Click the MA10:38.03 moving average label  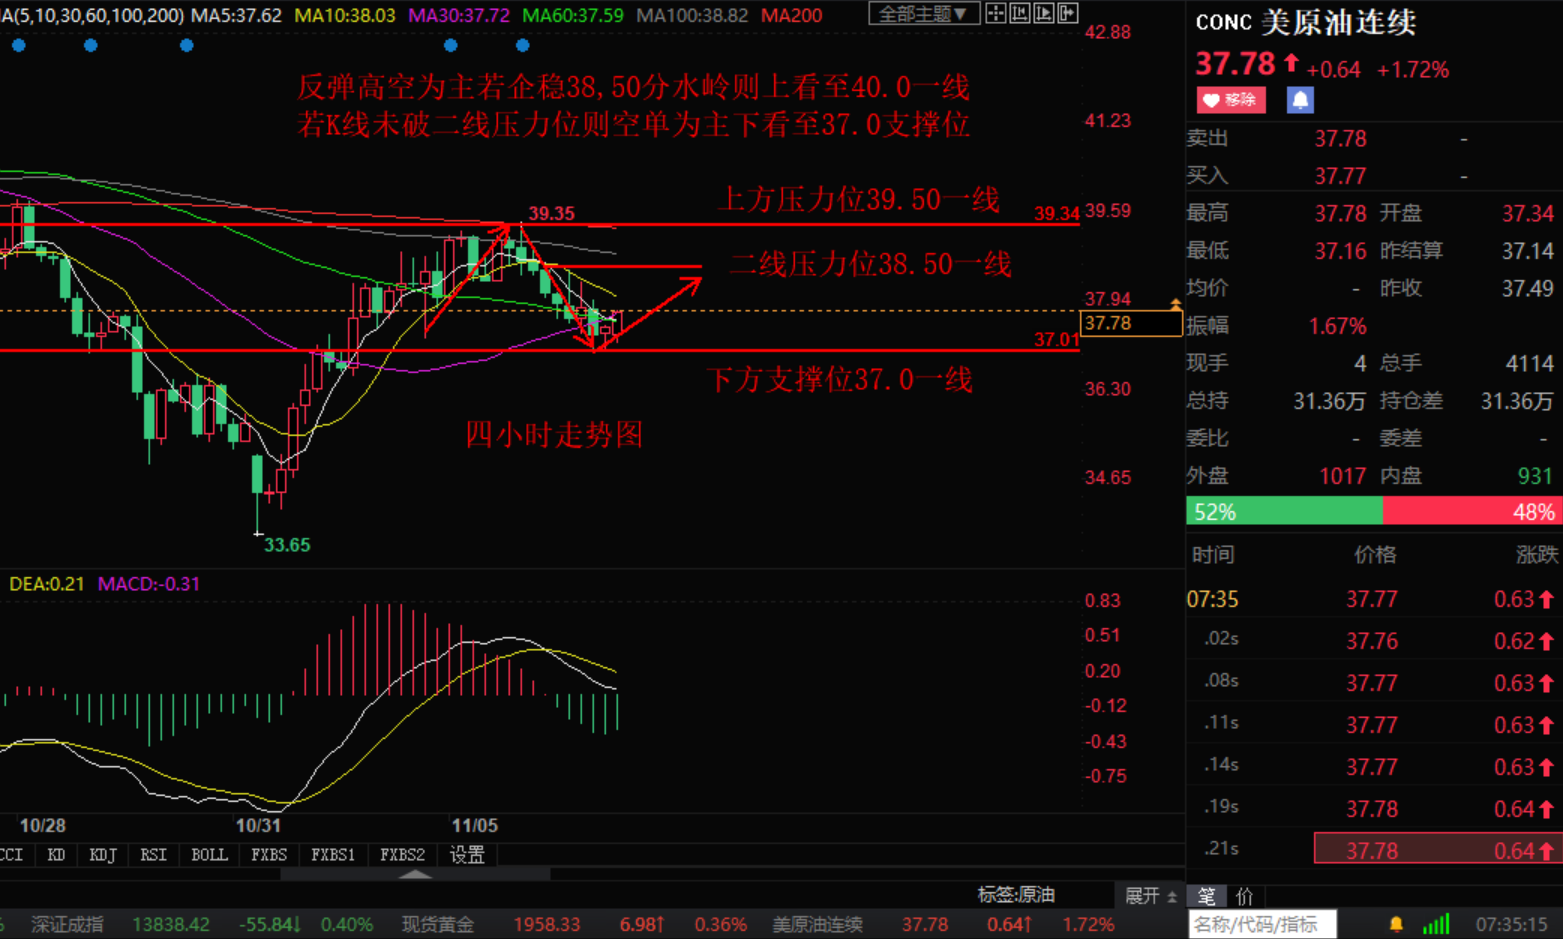click(345, 16)
